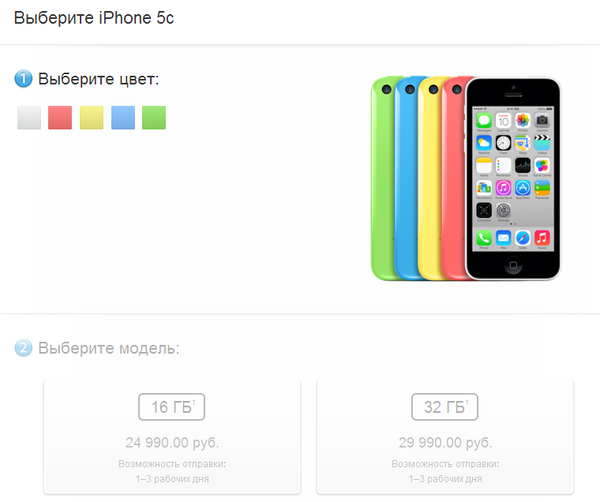The width and height of the screenshot is (600, 502).
Task: Click the Phone icon in phone dock
Action: [484, 238]
